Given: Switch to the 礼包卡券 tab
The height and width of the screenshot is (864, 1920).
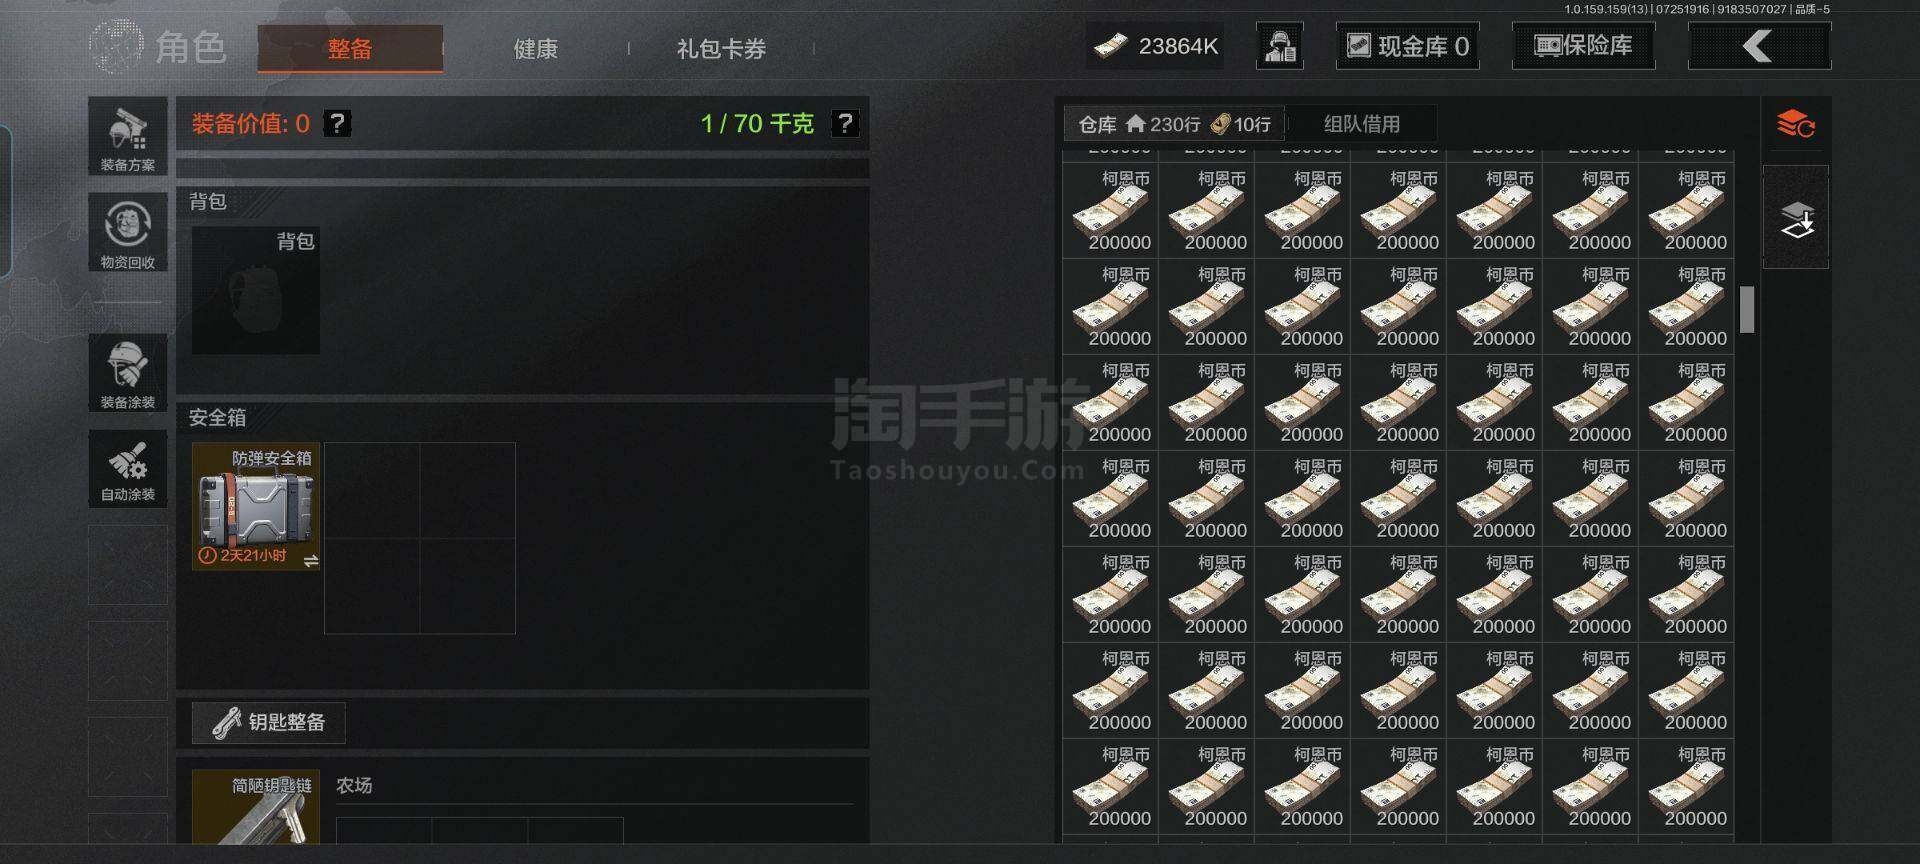Looking at the screenshot, I should tap(721, 48).
